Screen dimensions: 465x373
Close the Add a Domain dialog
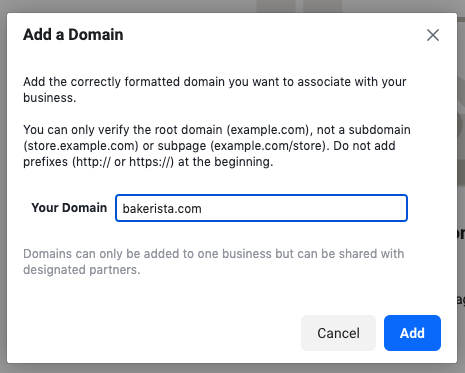pyautogui.click(x=433, y=35)
